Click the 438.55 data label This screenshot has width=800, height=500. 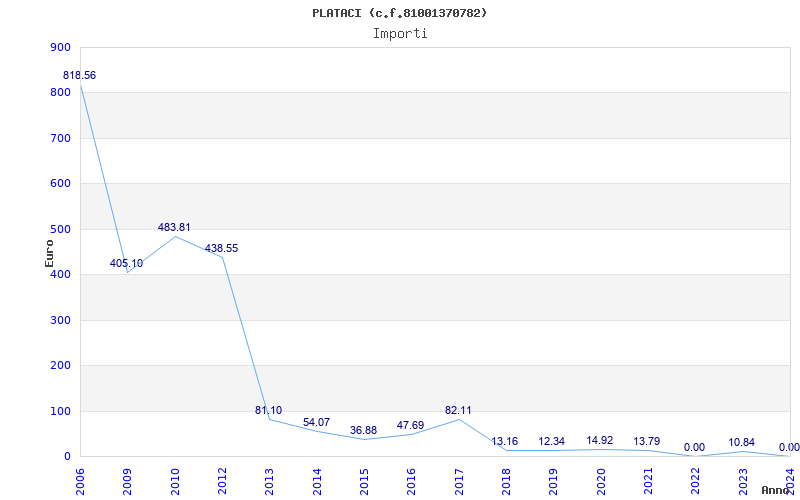point(221,248)
